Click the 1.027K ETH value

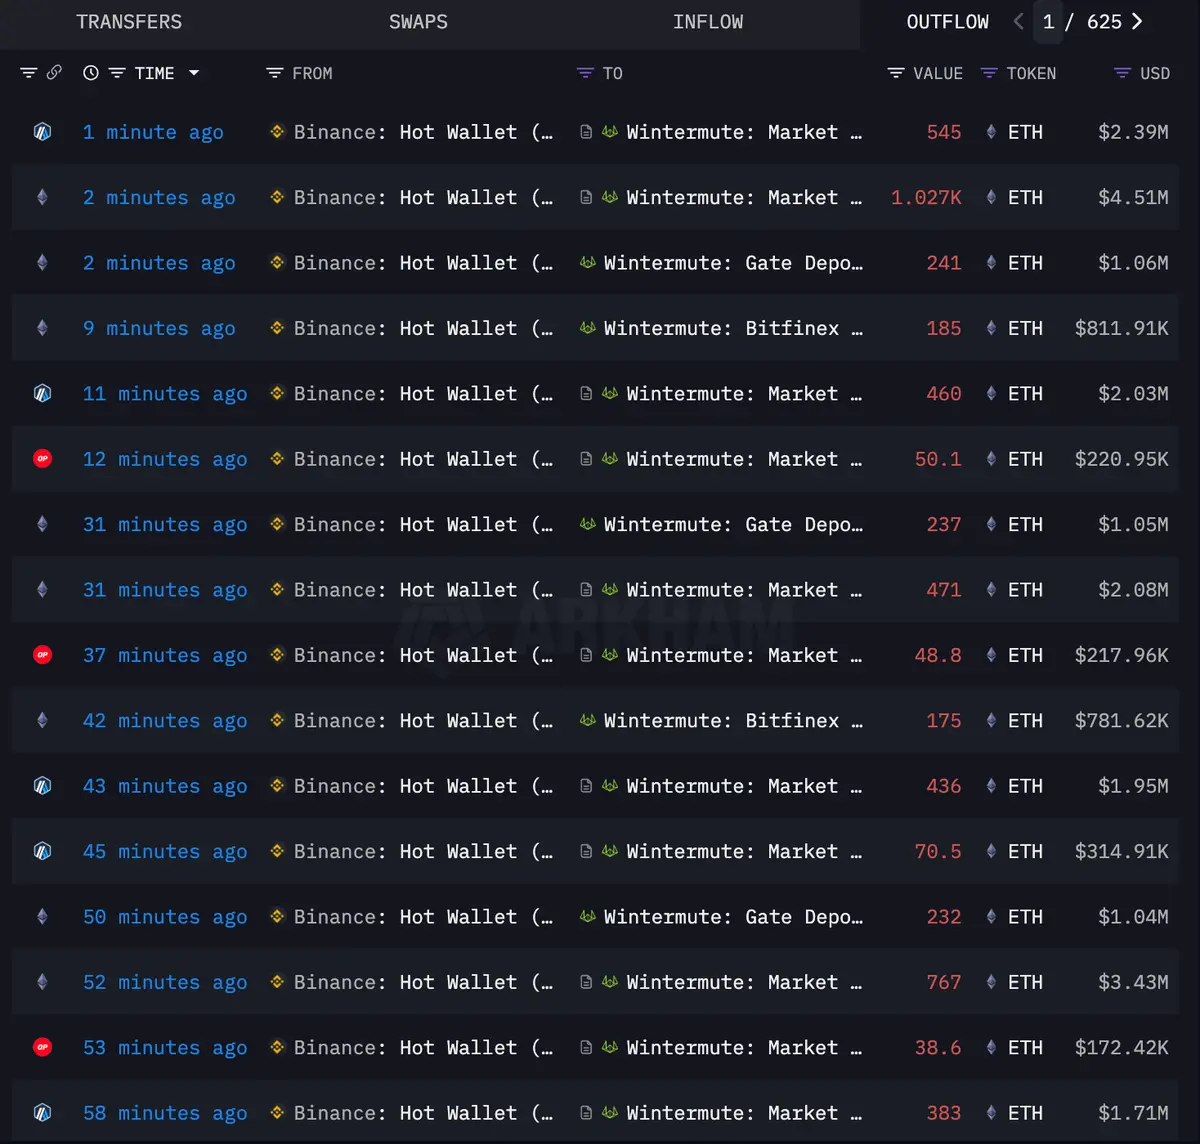926,197
